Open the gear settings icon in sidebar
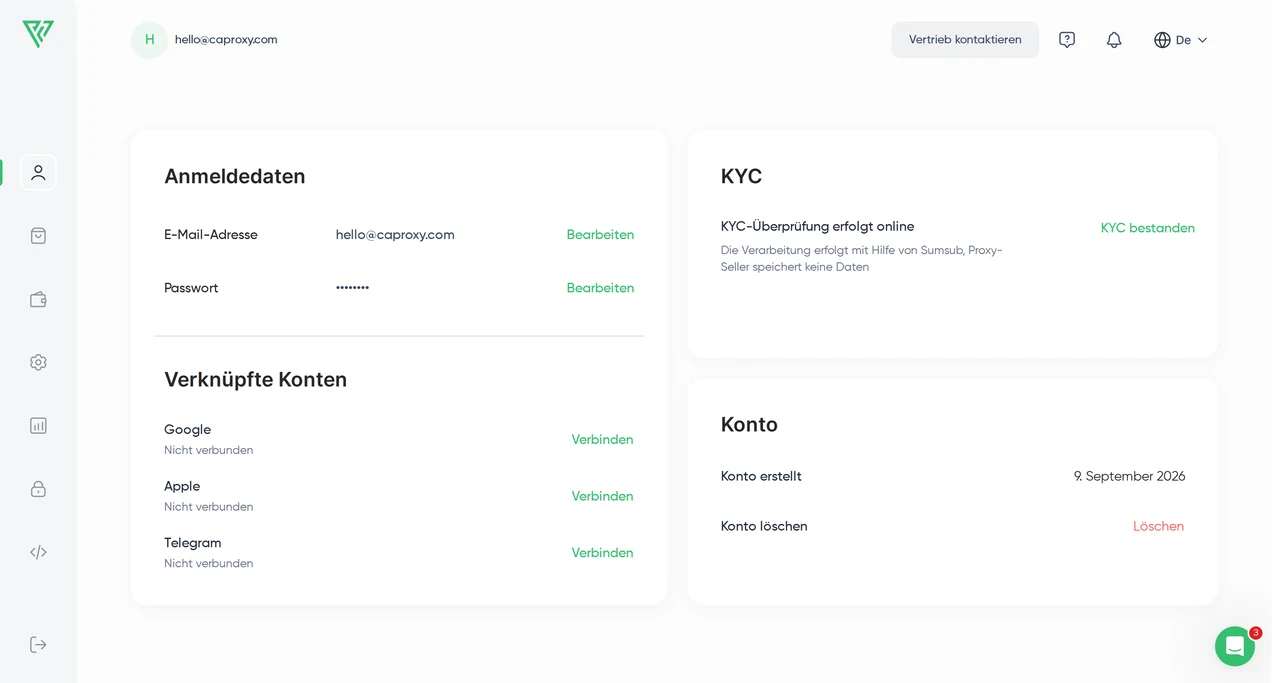Screen dimensions: 1280x683 (38, 362)
